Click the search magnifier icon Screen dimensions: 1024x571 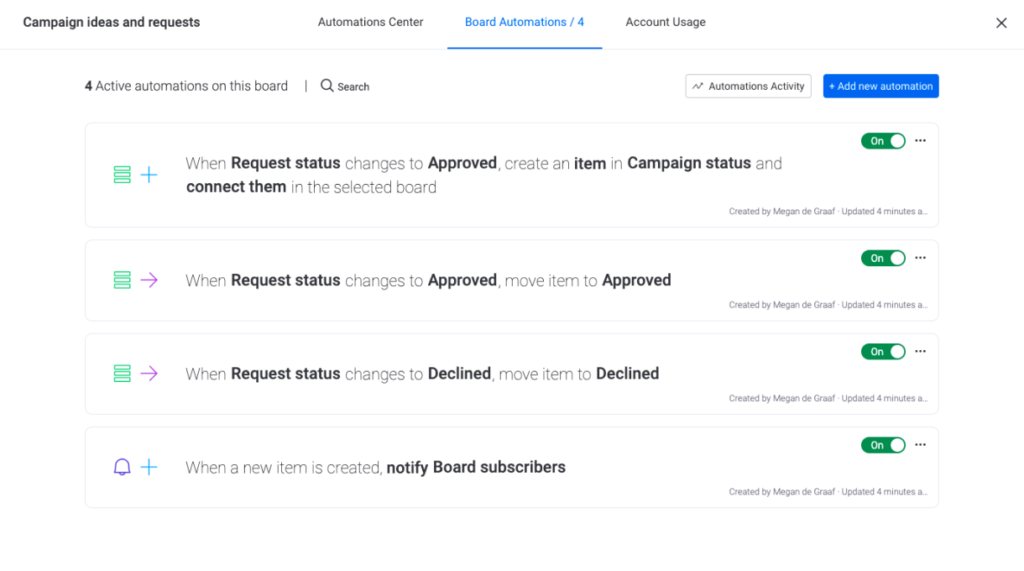coord(327,86)
